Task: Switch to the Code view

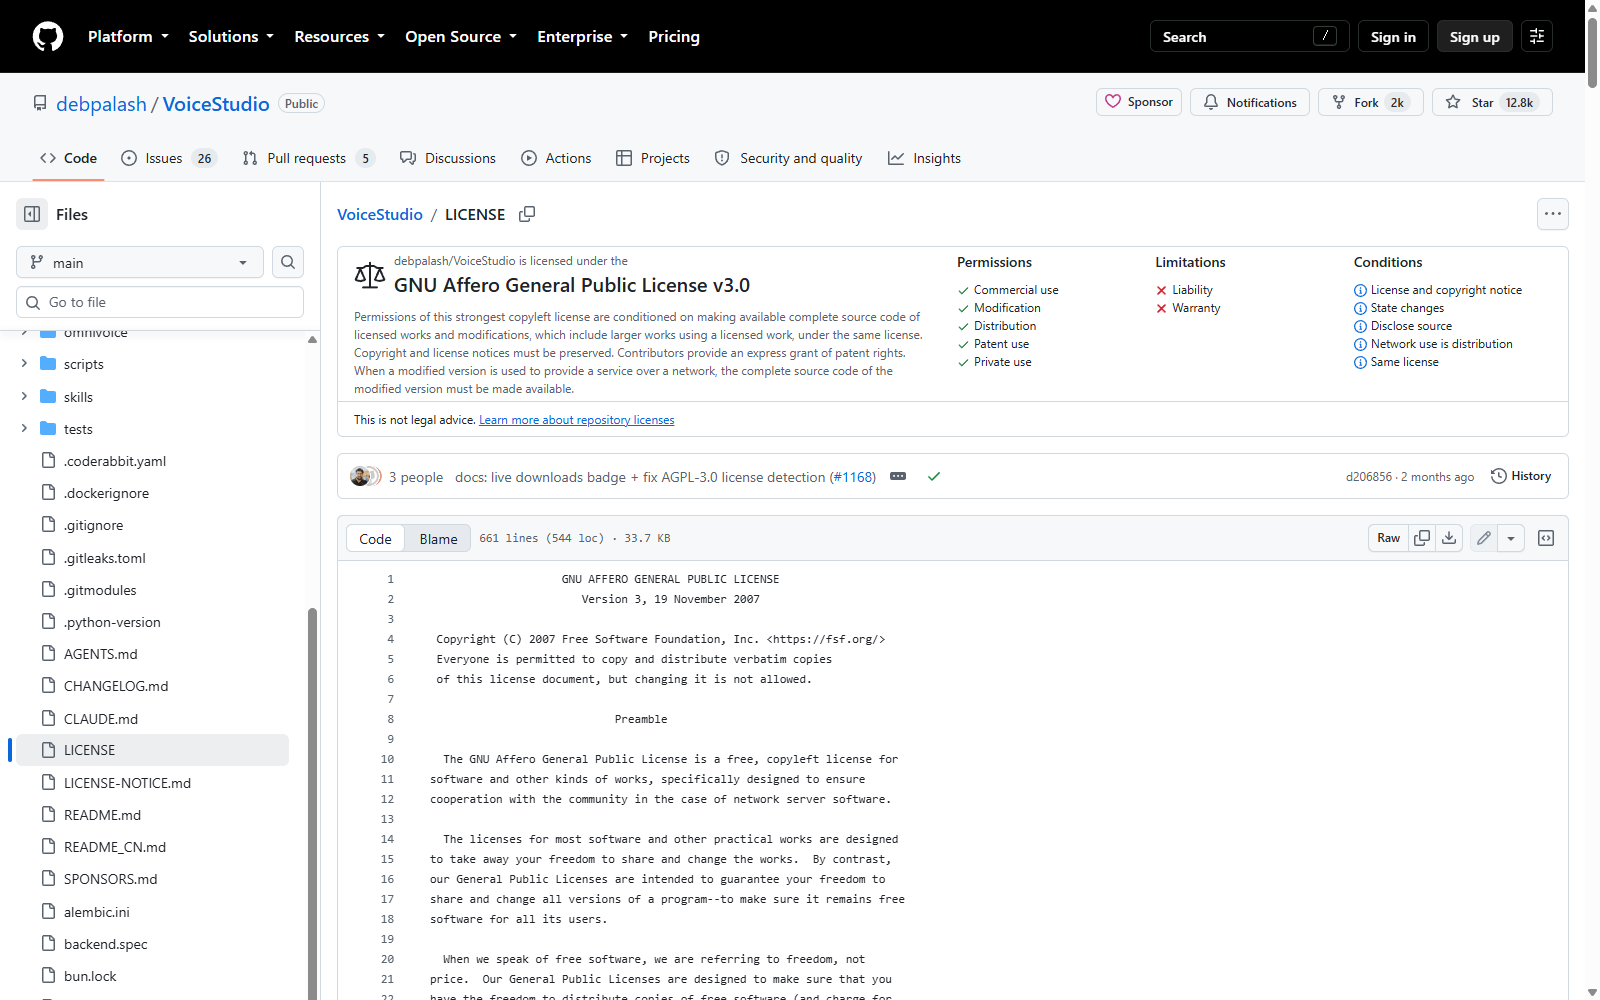Action: [375, 538]
